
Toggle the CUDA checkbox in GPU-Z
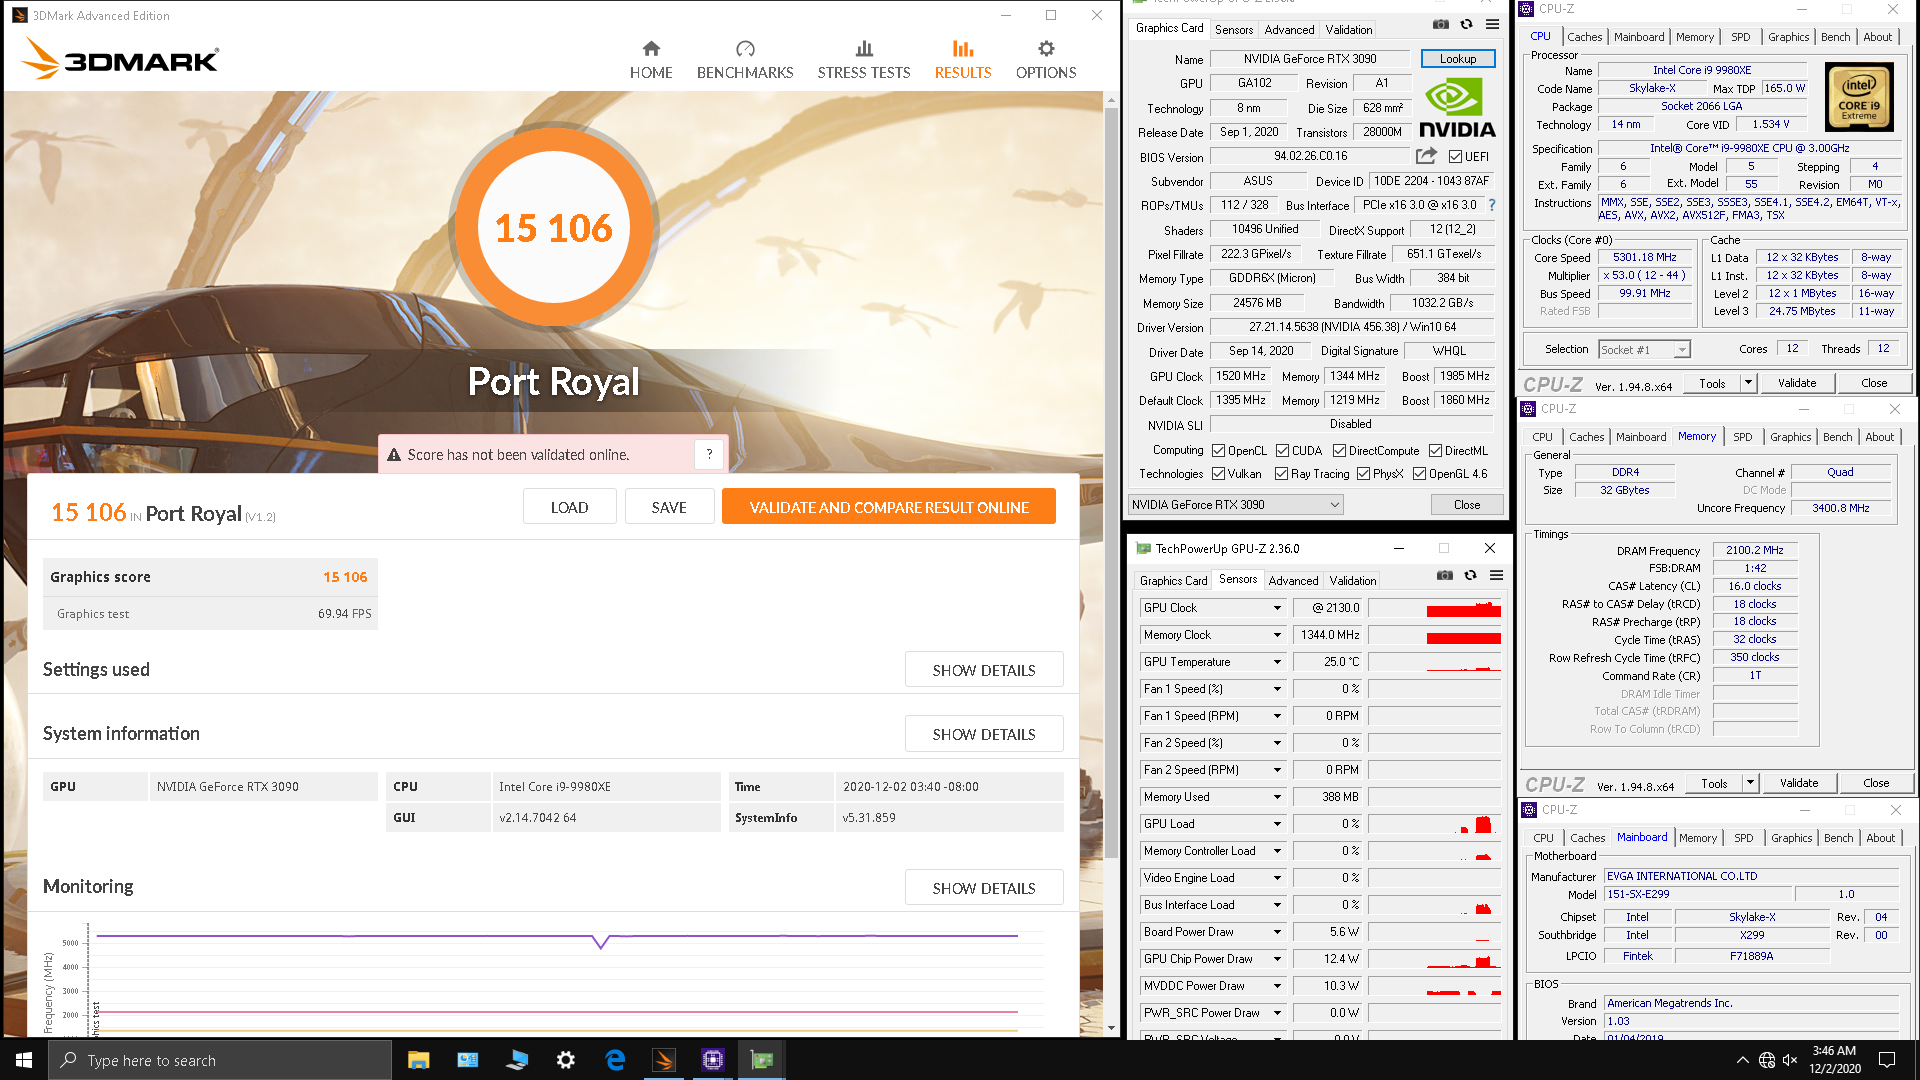coord(1282,451)
